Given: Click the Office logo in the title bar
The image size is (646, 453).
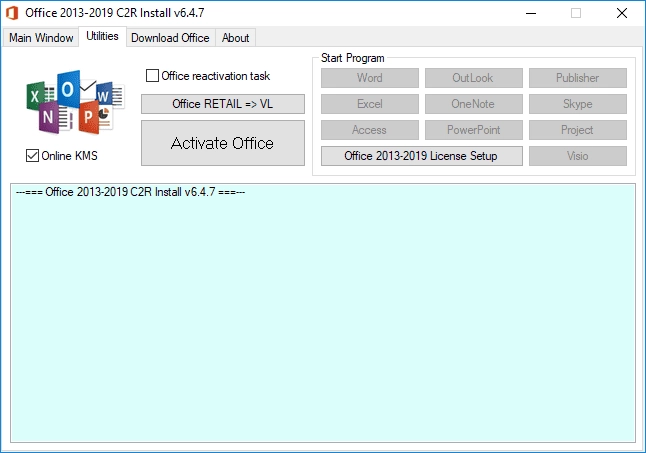Looking at the screenshot, I should (12, 13).
